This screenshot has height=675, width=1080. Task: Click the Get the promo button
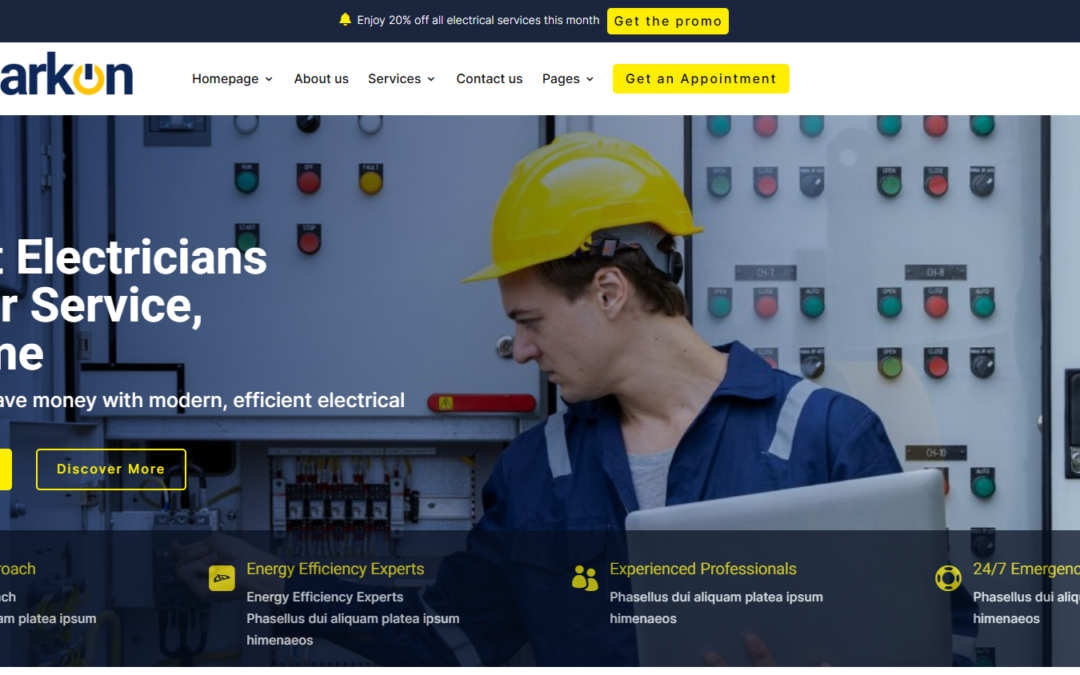coord(667,21)
